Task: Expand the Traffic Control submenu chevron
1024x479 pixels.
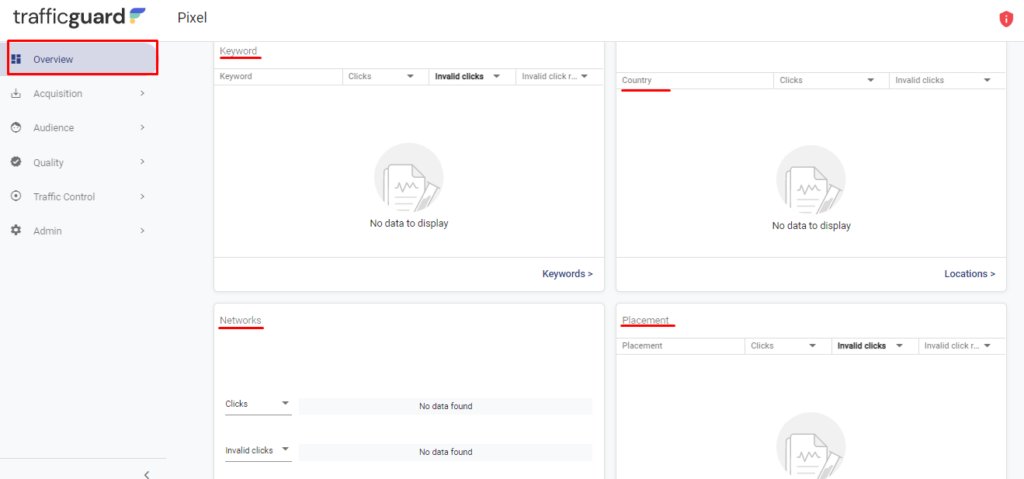Action: (x=142, y=196)
